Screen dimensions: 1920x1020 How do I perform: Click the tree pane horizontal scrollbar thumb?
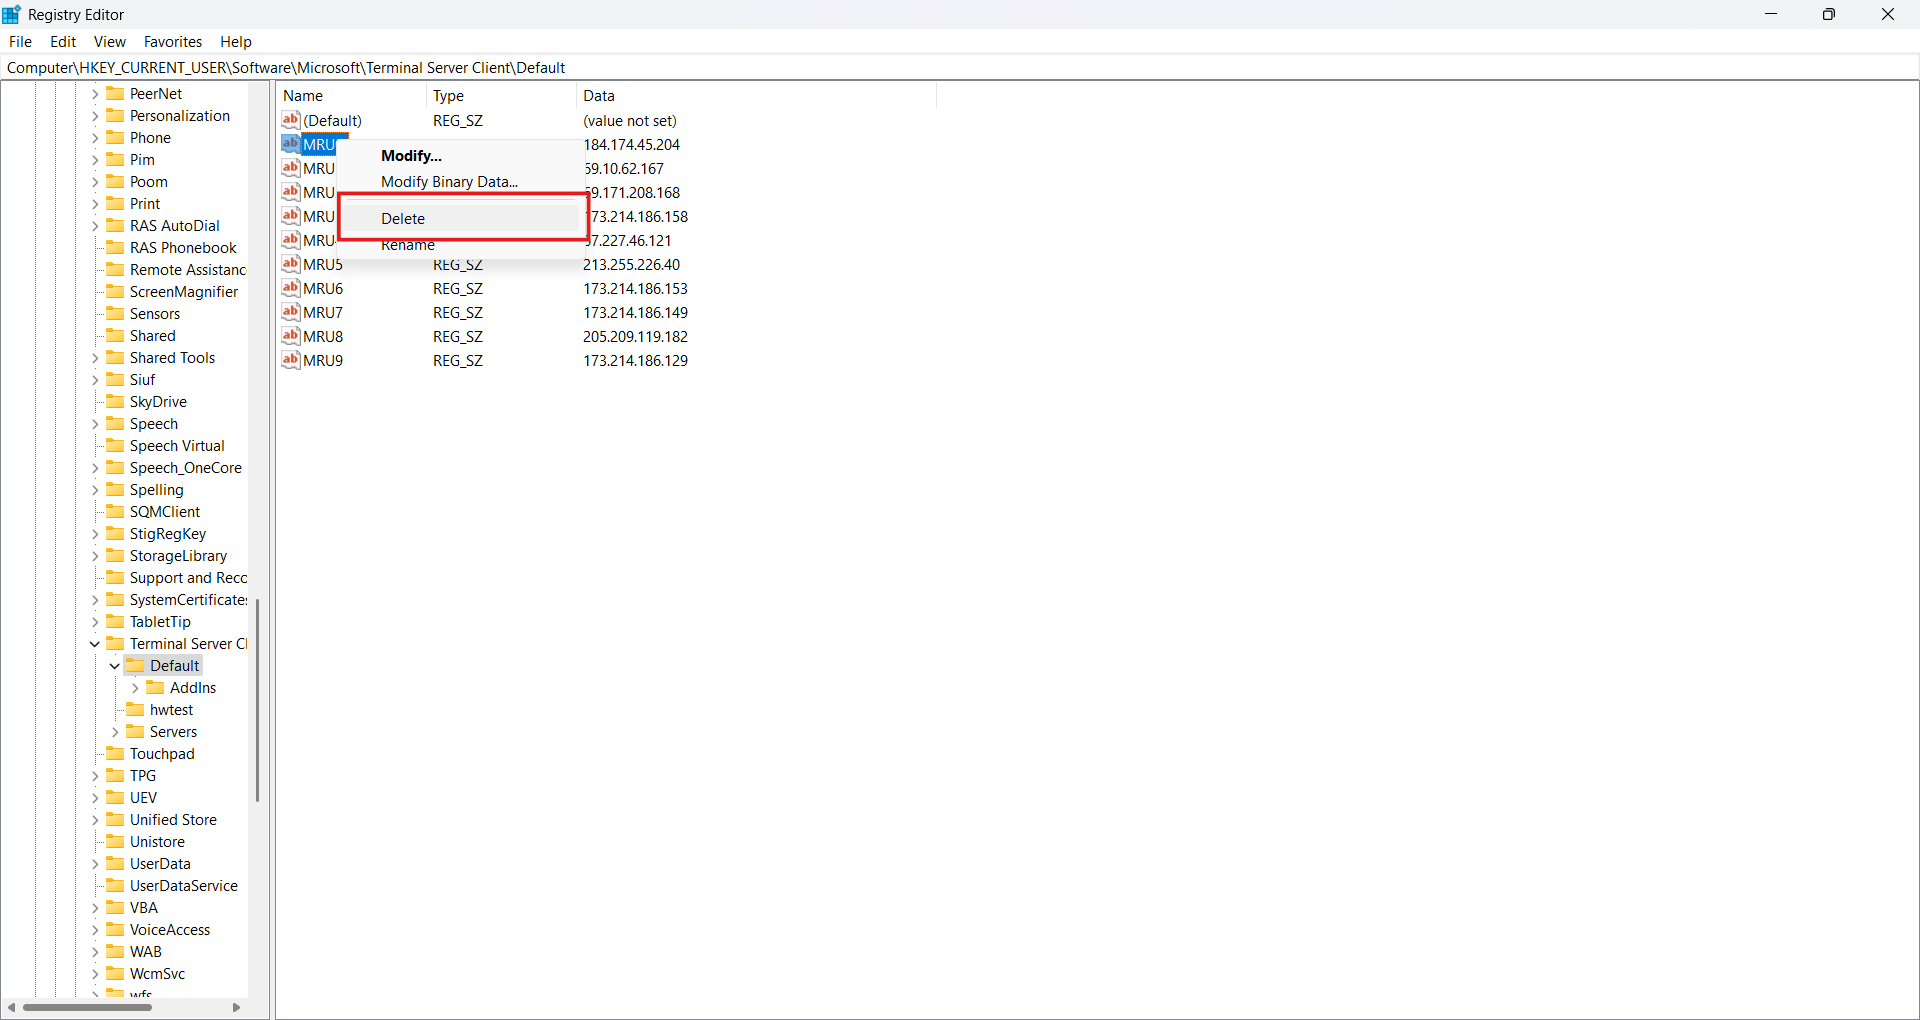(x=88, y=1007)
